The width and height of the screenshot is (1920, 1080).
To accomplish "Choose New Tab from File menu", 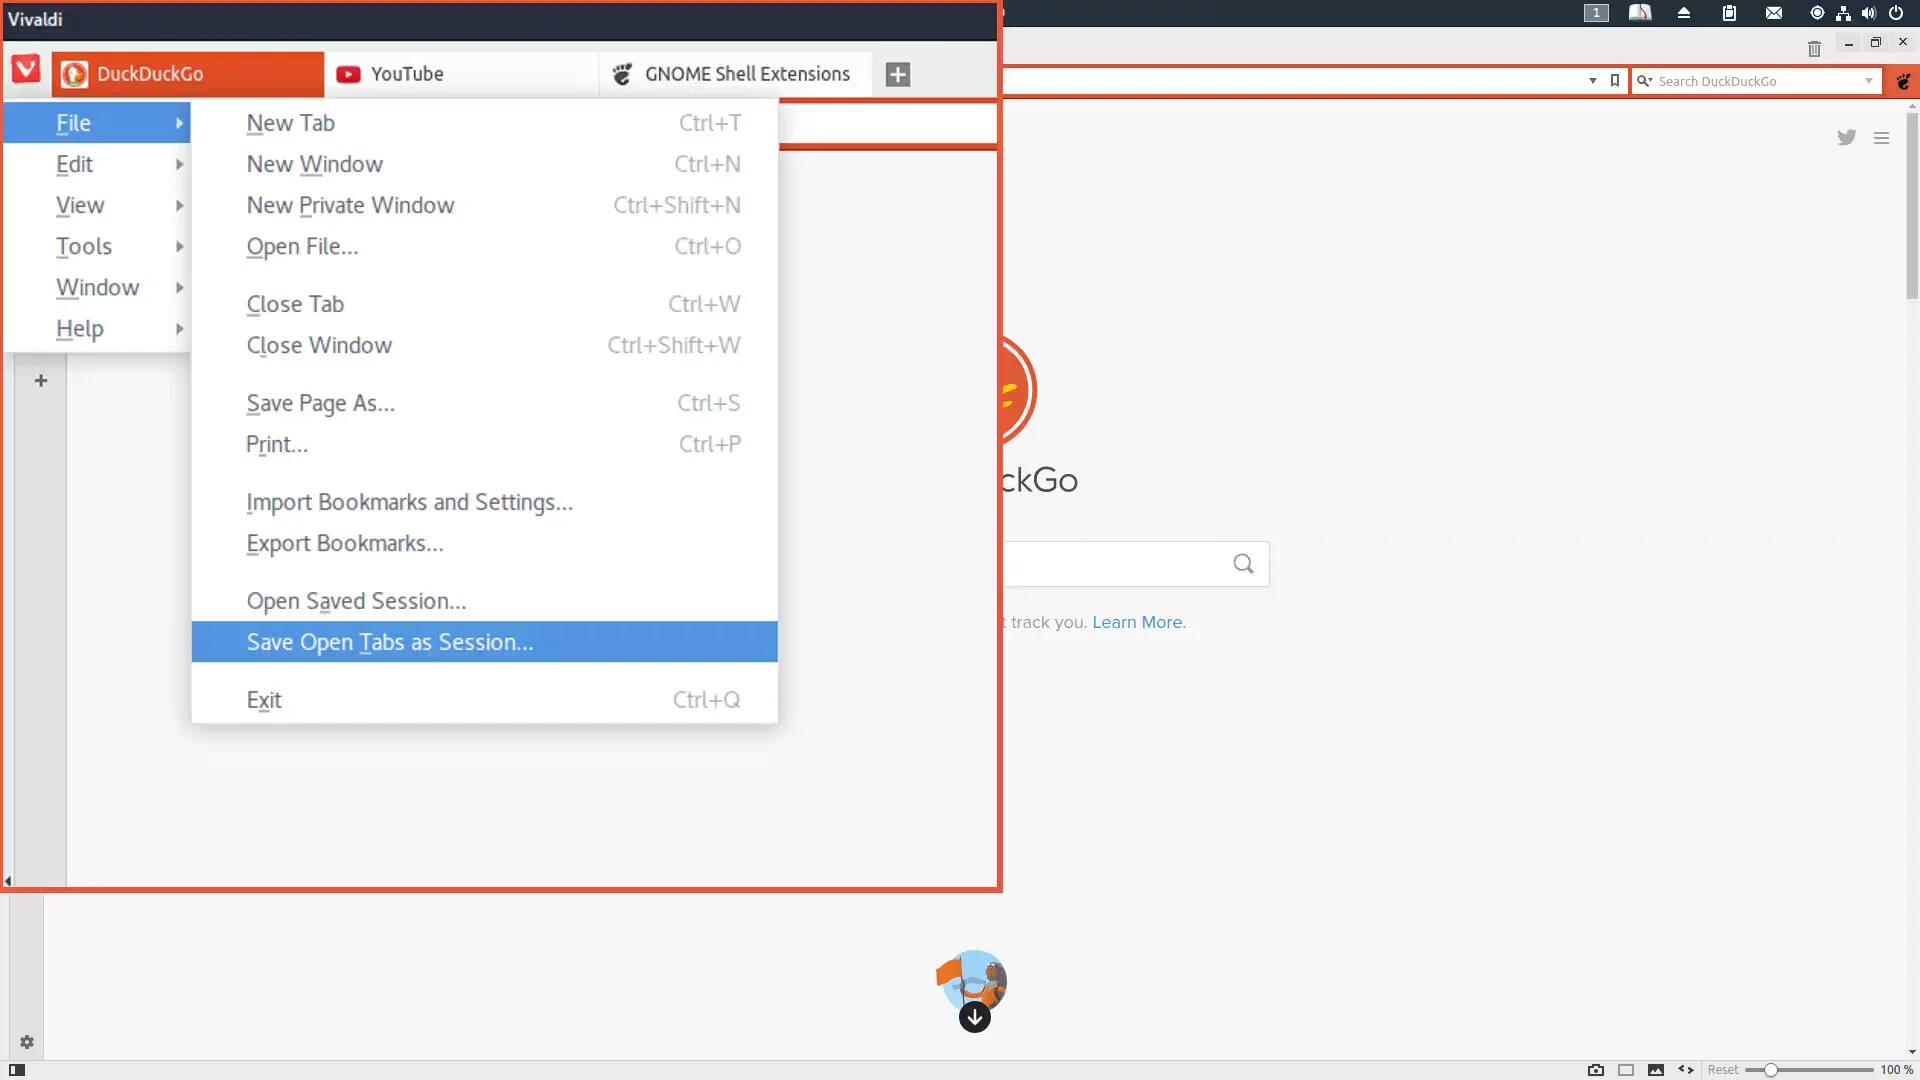I will [x=484, y=123].
